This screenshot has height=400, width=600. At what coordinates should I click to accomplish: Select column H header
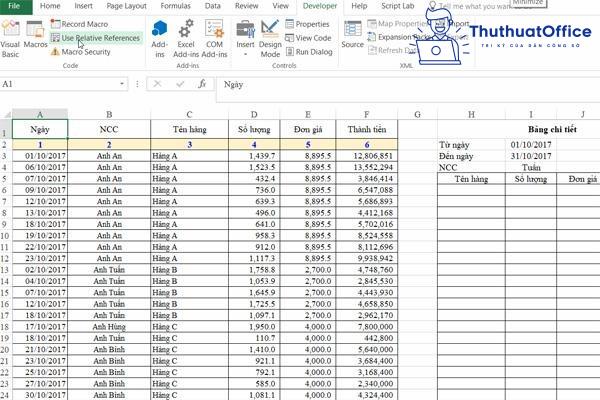[x=471, y=114]
